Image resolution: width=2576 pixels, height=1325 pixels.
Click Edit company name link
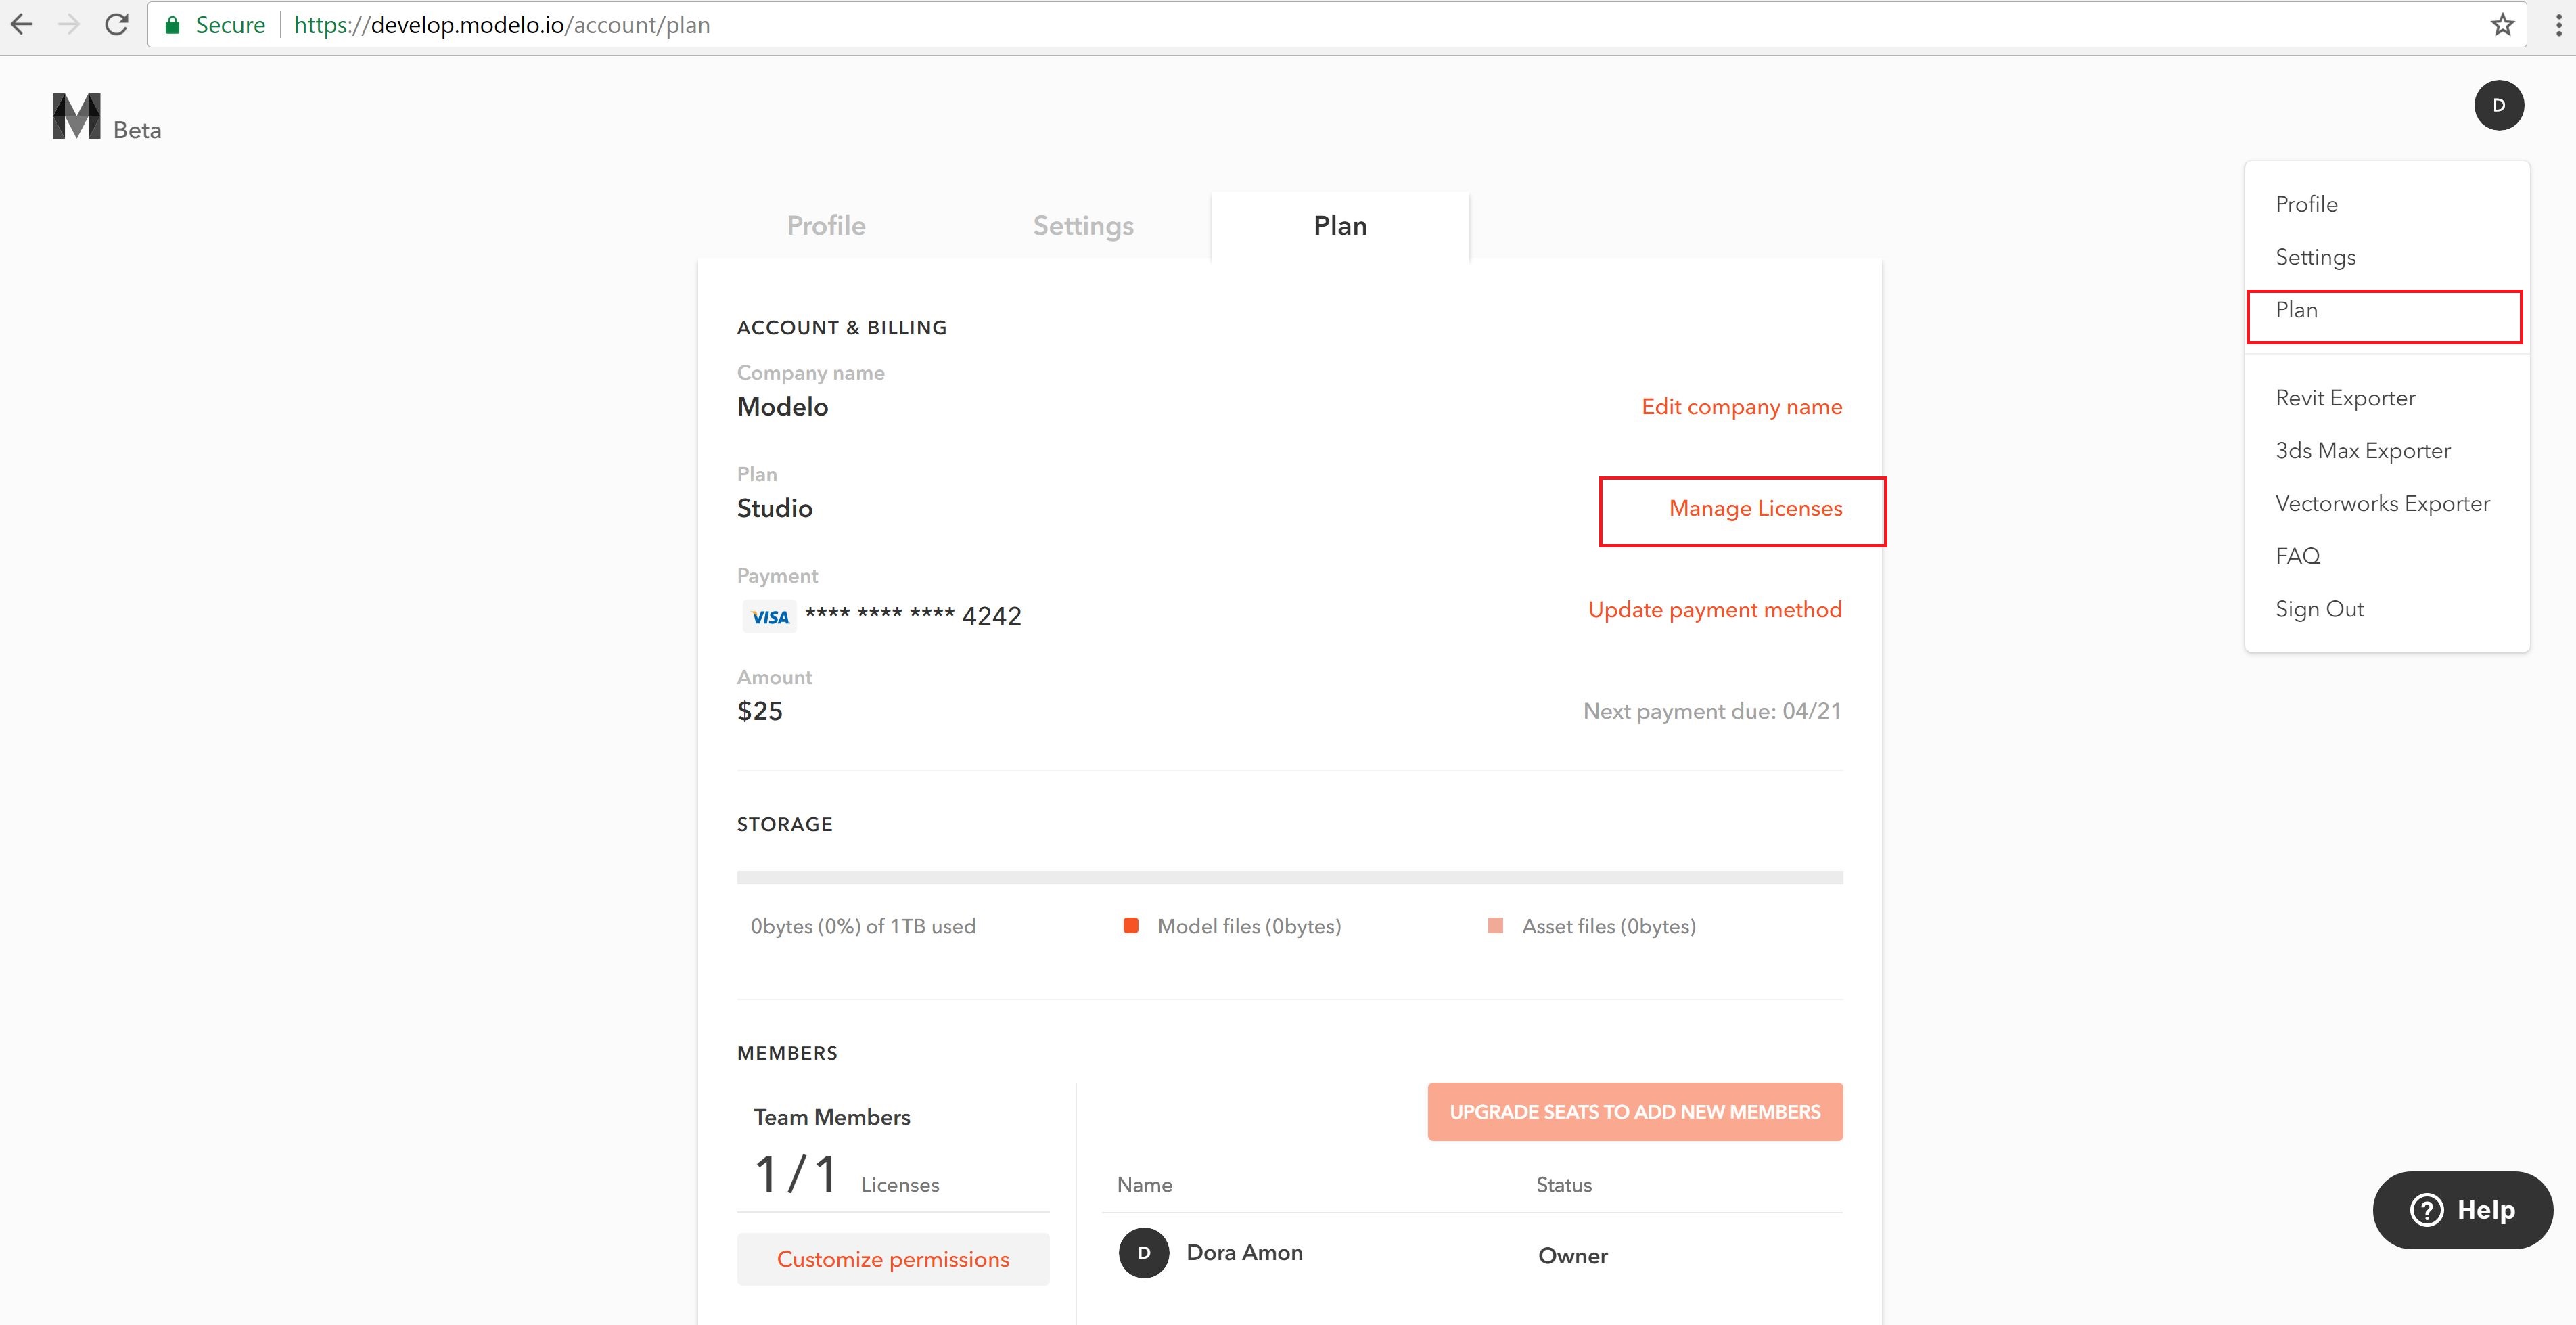pyautogui.click(x=1741, y=405)
